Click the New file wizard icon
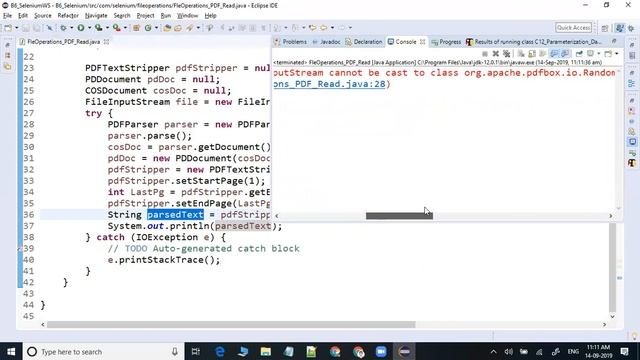The width and height of the screenshot is (640, 360). tap(8, 28)
